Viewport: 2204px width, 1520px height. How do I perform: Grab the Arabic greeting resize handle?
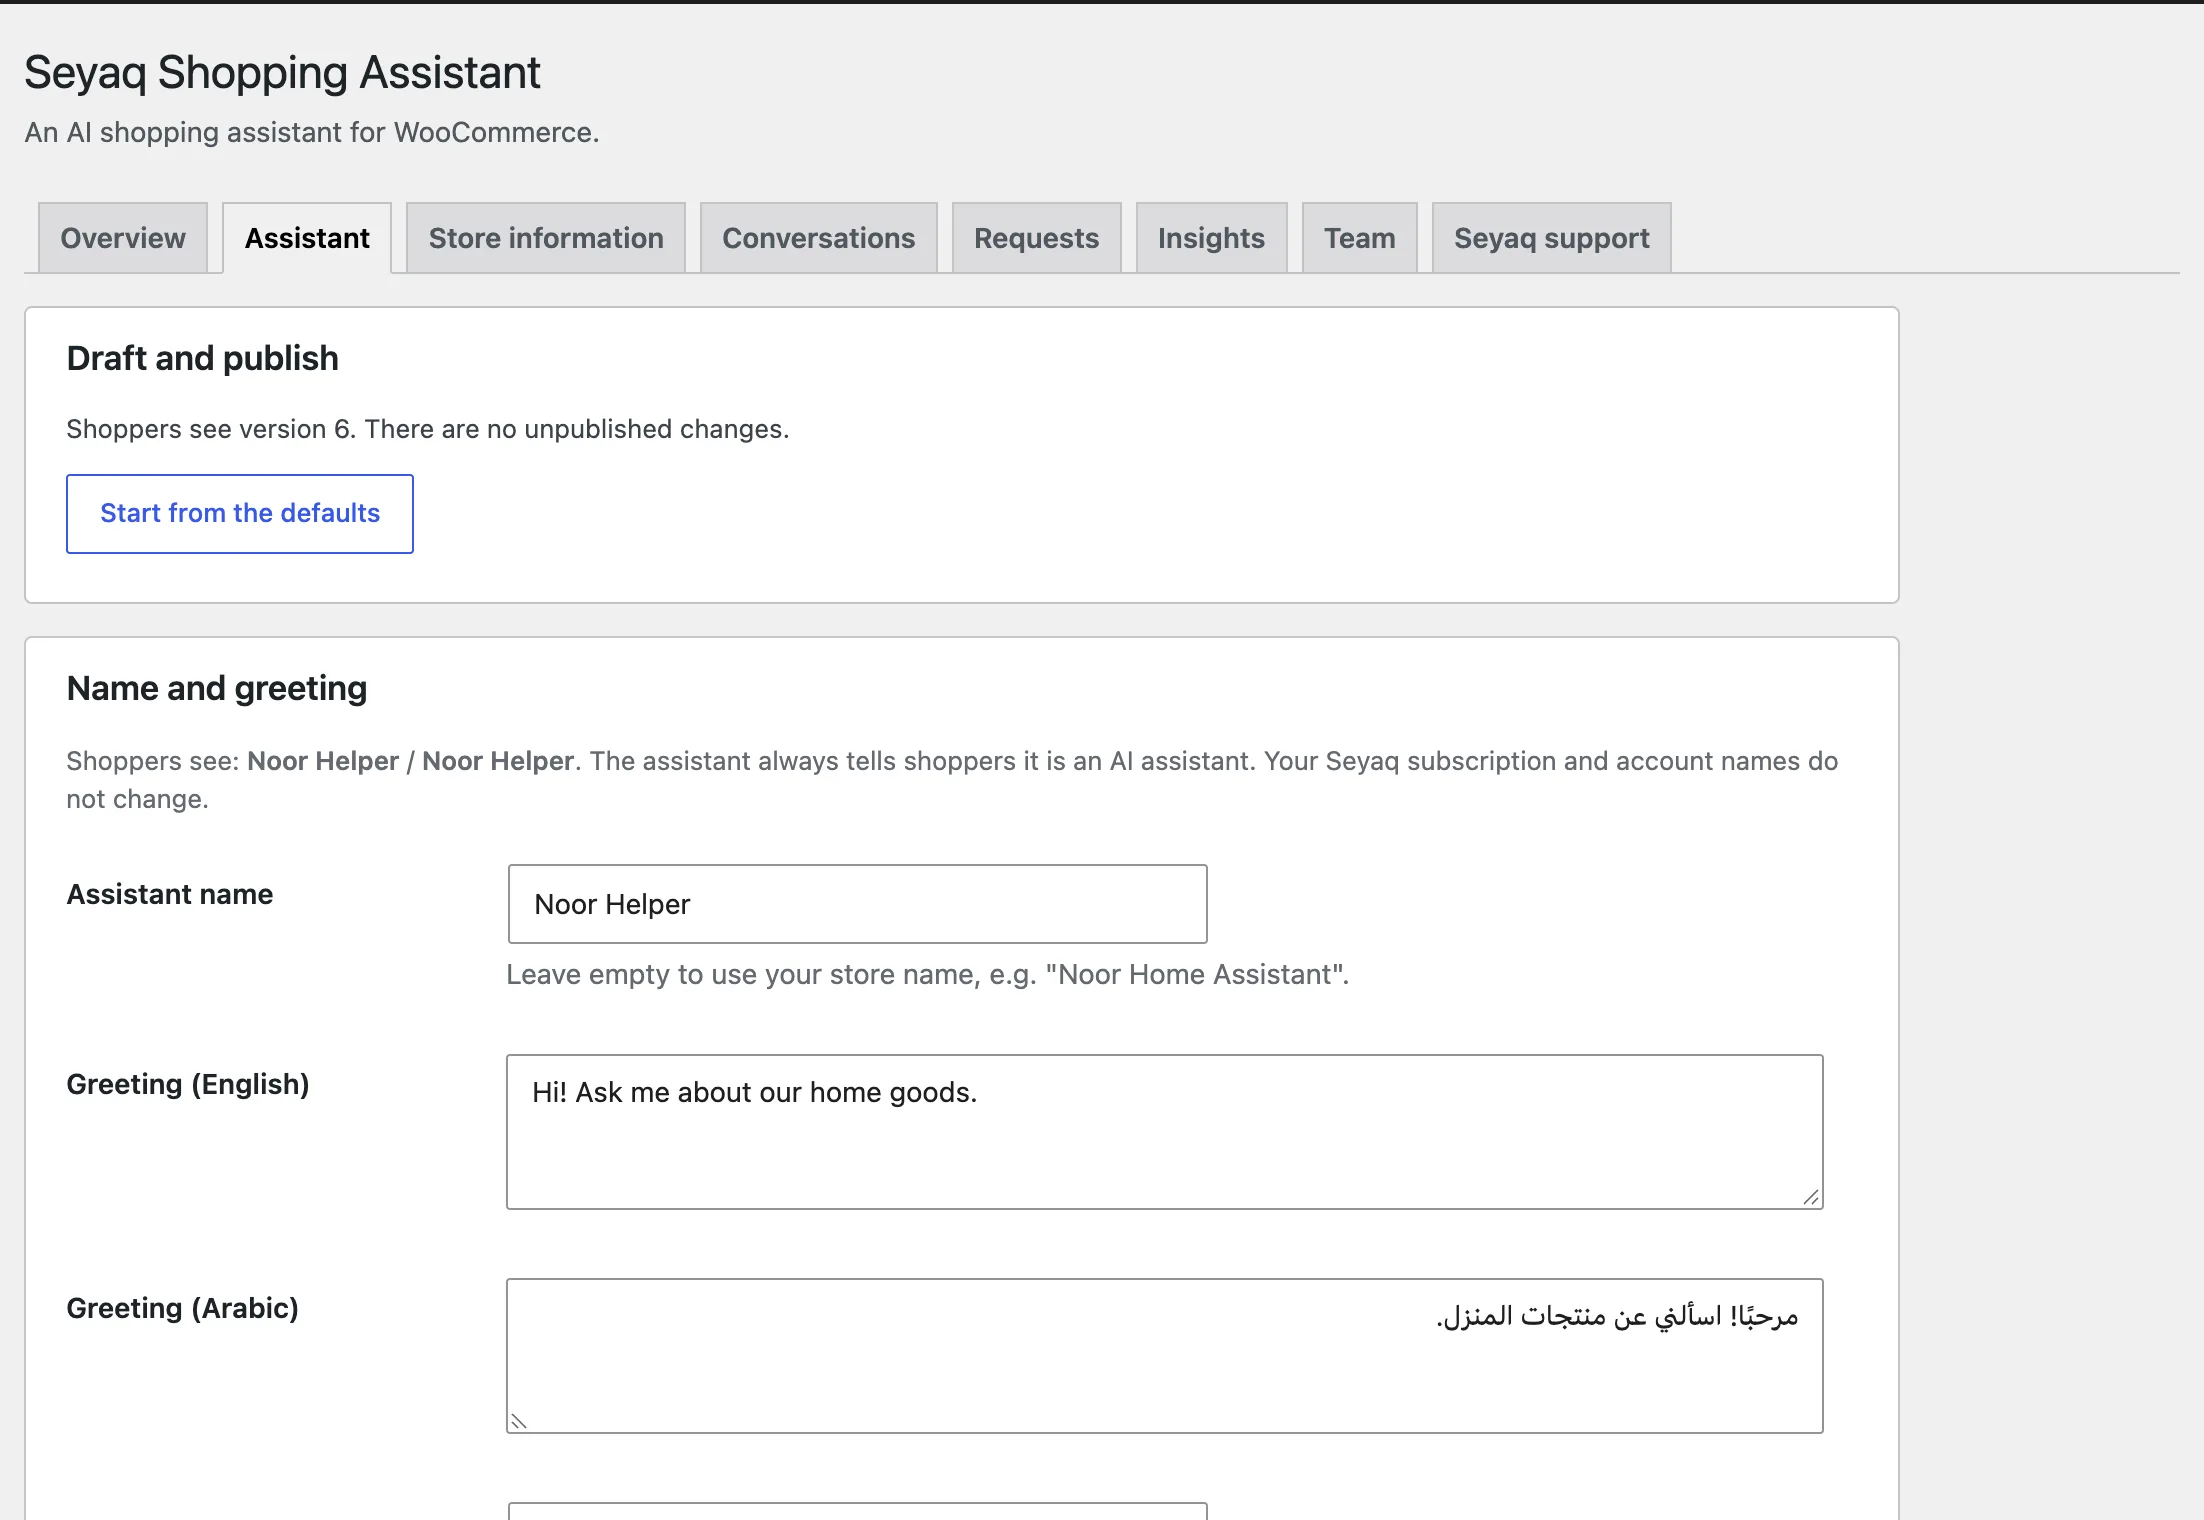(519, 1421)
